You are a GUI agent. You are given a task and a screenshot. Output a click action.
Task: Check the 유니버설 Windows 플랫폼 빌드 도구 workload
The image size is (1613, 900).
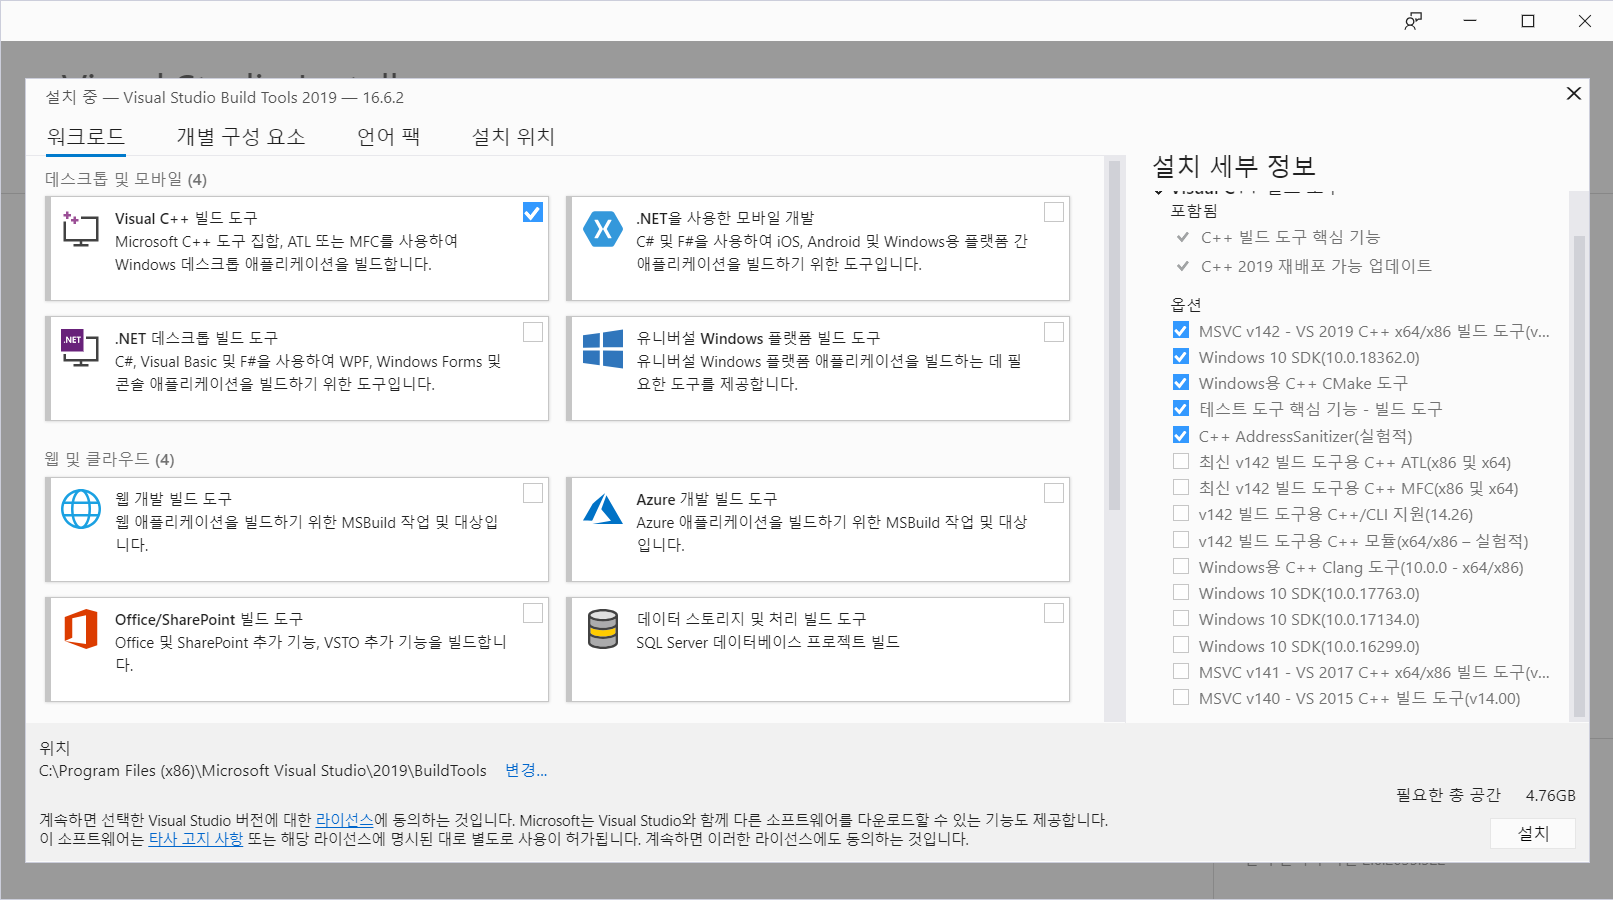pos(1054,332)
